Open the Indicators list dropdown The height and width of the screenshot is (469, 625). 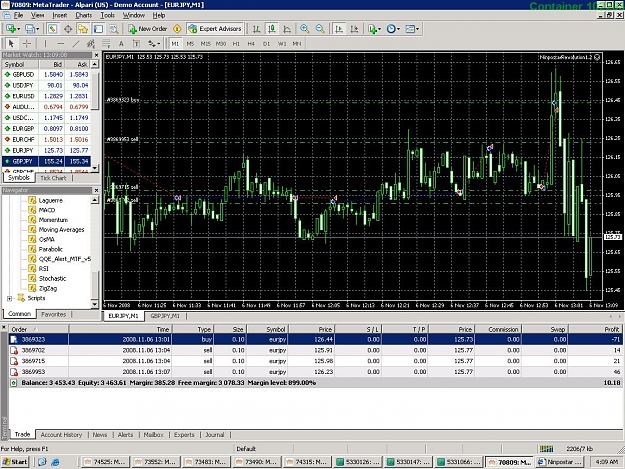pos(374,29)
